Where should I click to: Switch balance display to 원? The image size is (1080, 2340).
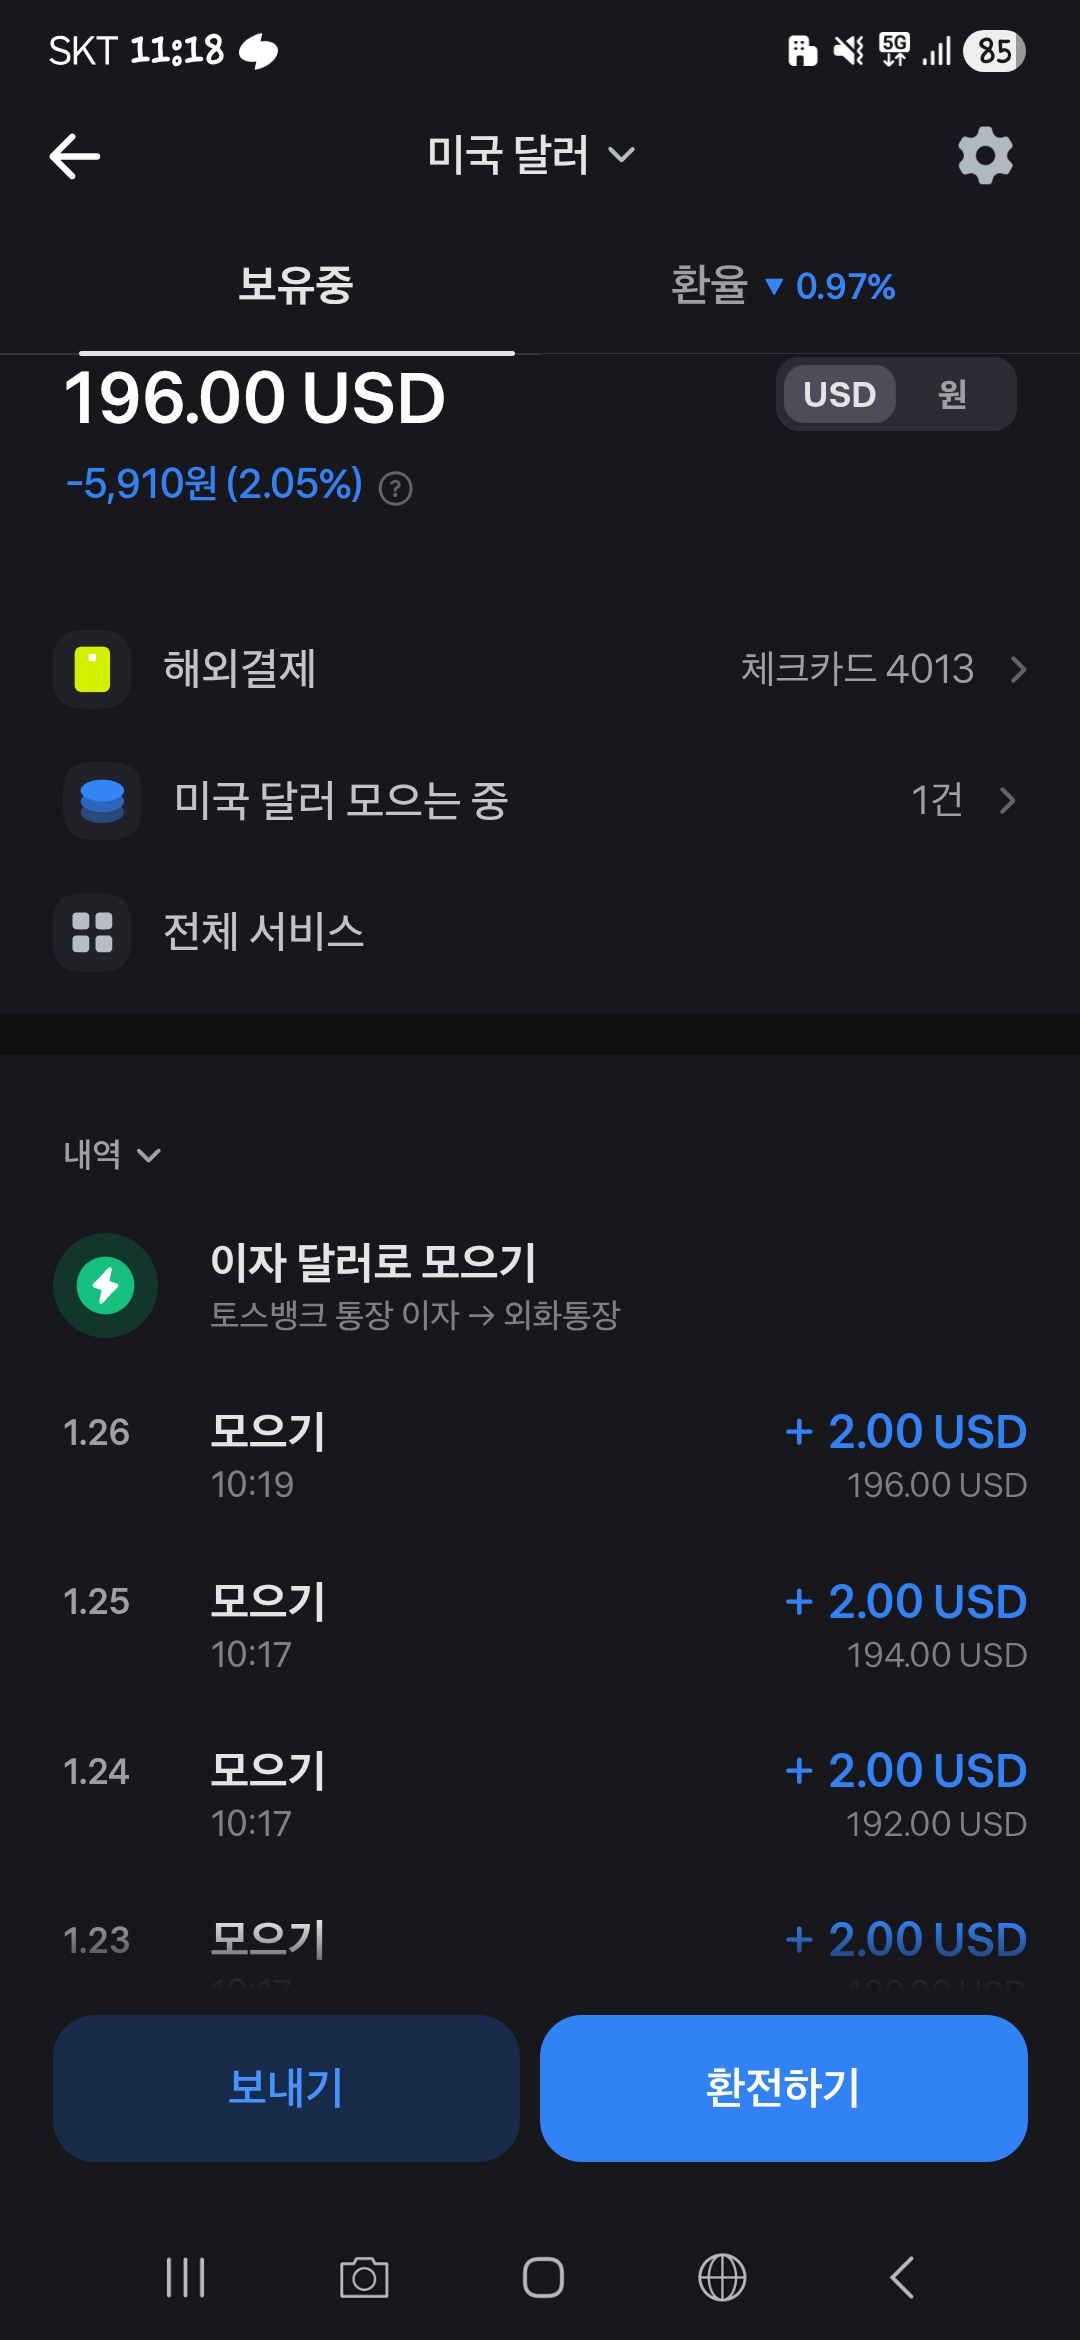952,394
